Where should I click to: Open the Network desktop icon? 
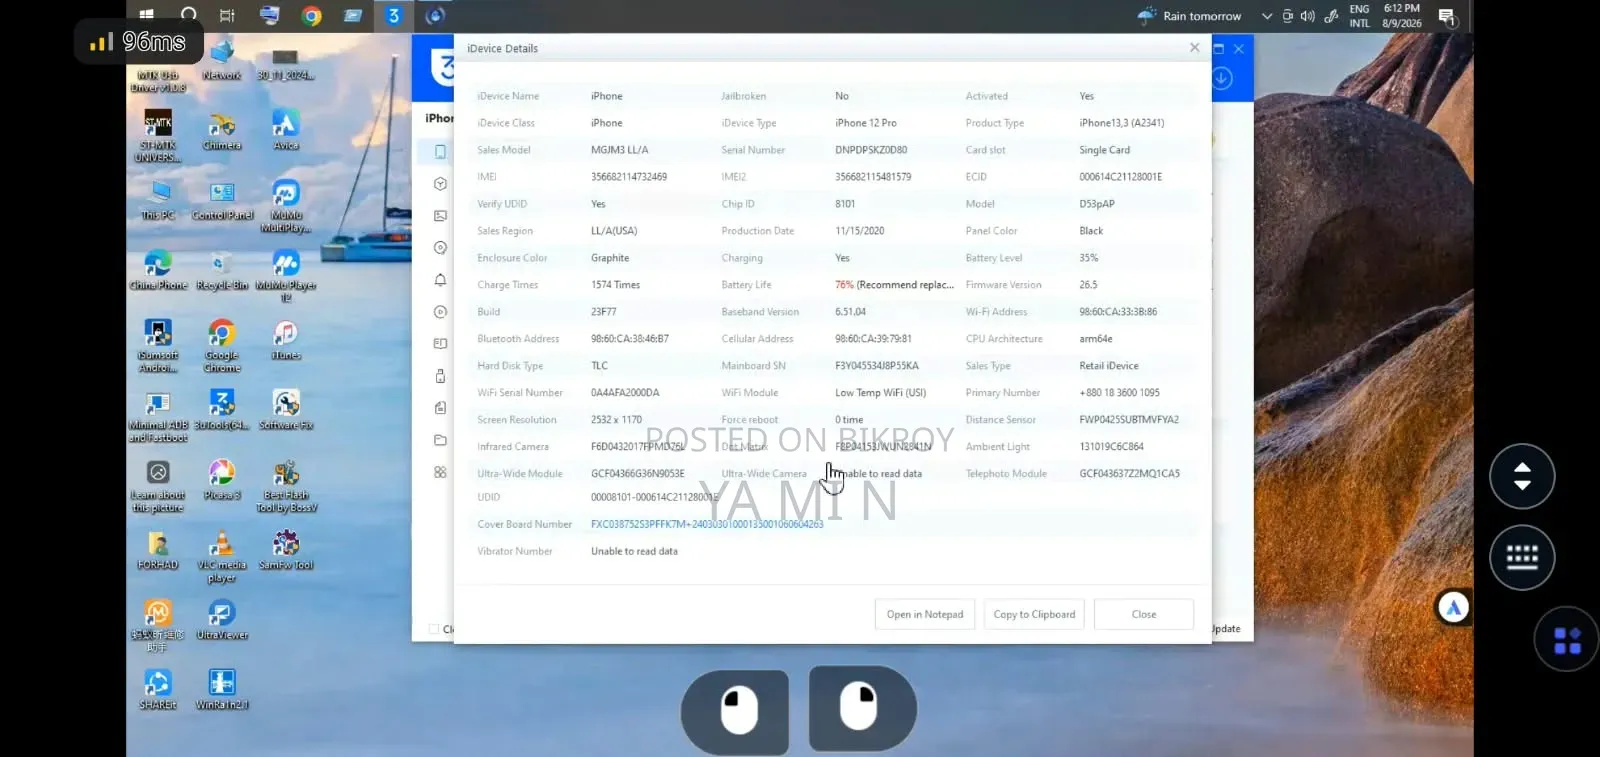[x=222, y=62]
